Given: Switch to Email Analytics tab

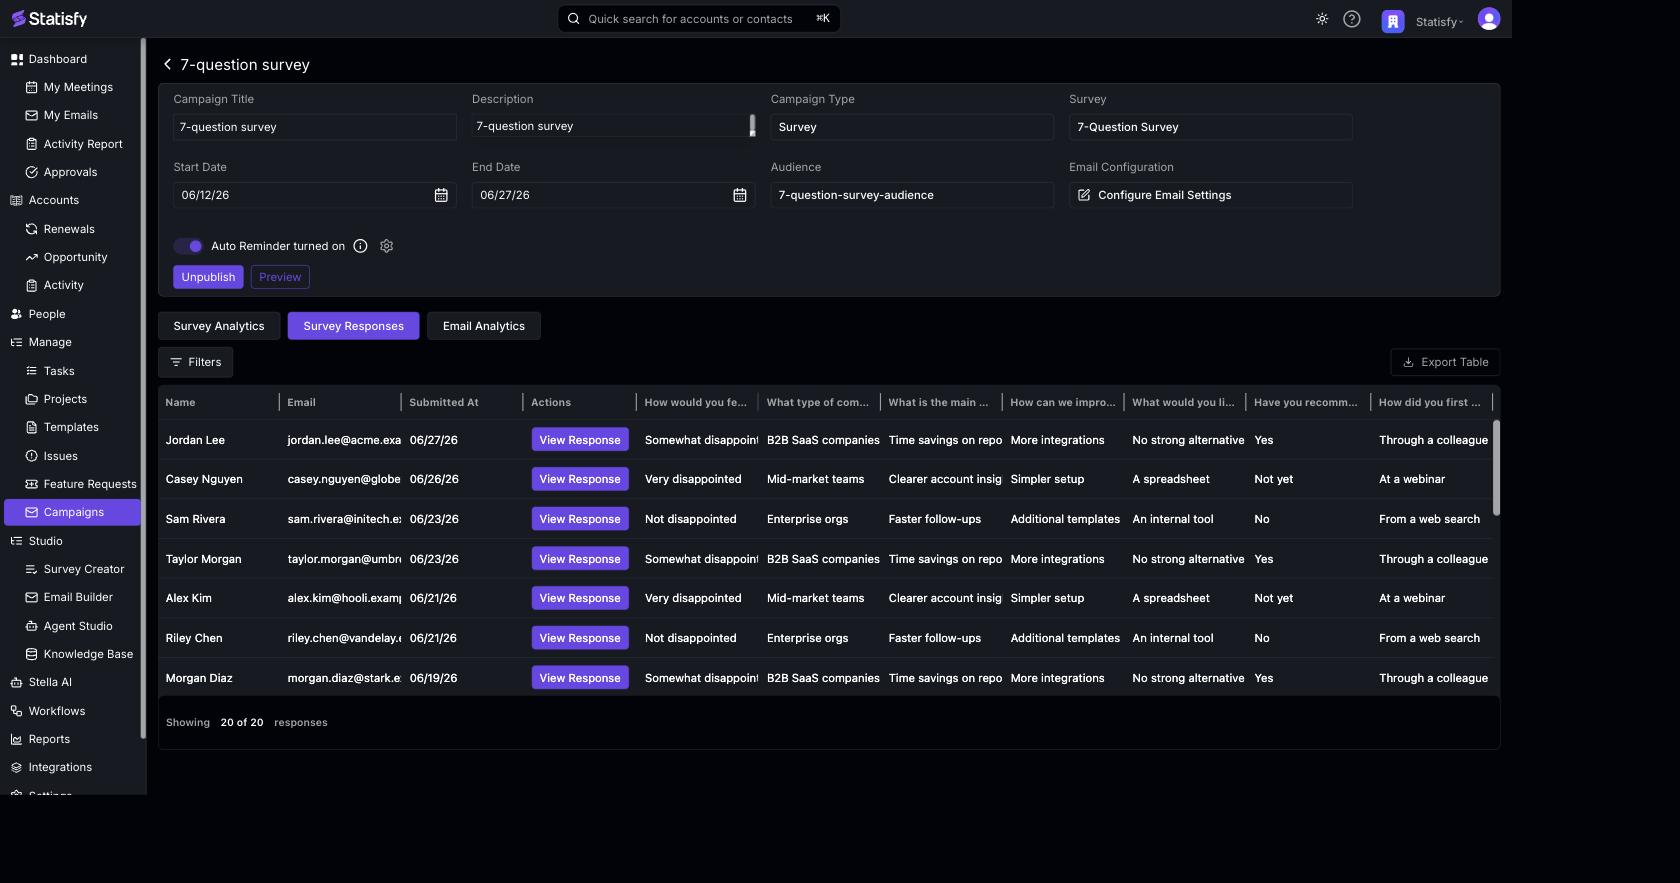Looking at the screenshot, I should (x=484, y=326).
